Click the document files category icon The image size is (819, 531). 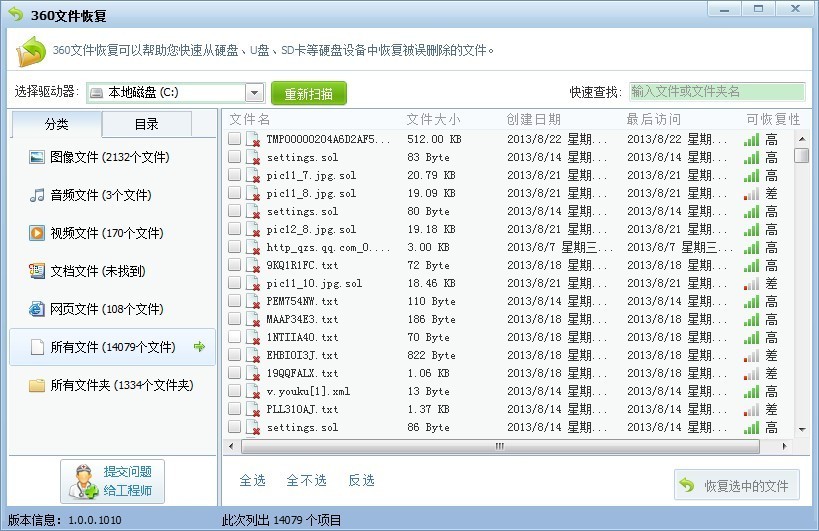click(37, 271)
